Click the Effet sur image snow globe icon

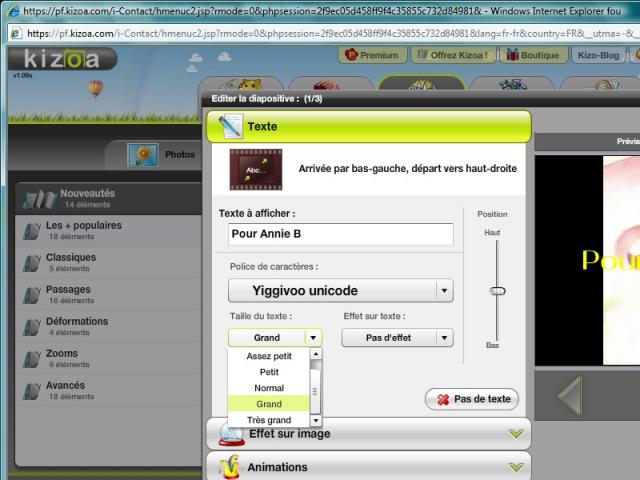click(x=231, y=435)
